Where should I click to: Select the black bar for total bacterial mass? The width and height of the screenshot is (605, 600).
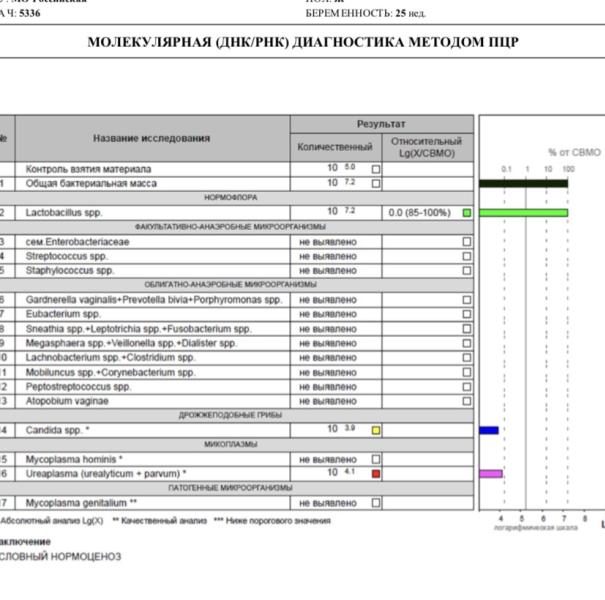524,184
